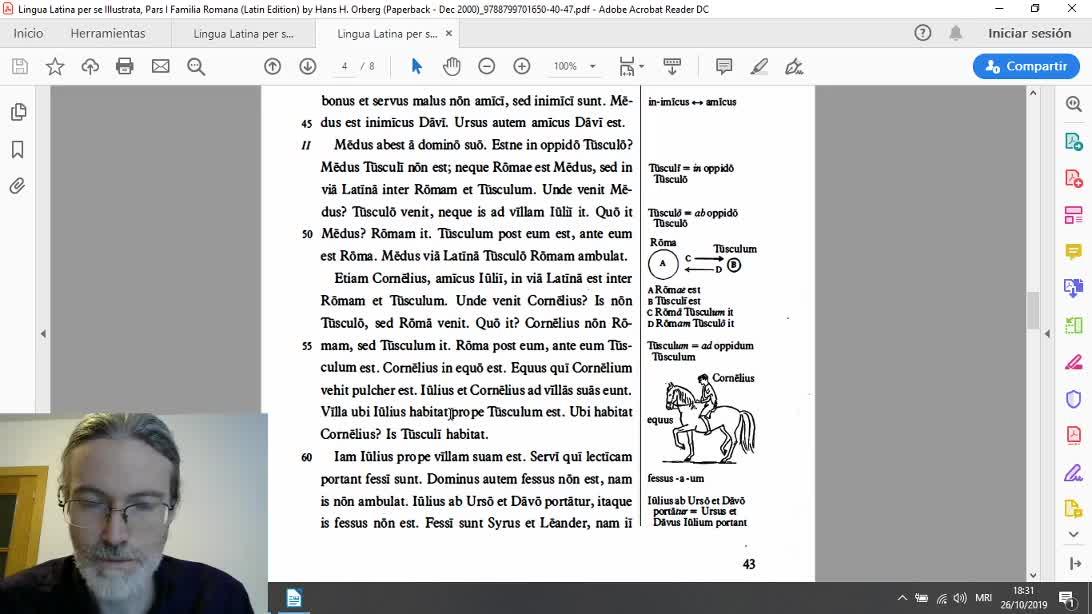
Task: Open Comment tool in right pane
Action: tap(1073, 251)
